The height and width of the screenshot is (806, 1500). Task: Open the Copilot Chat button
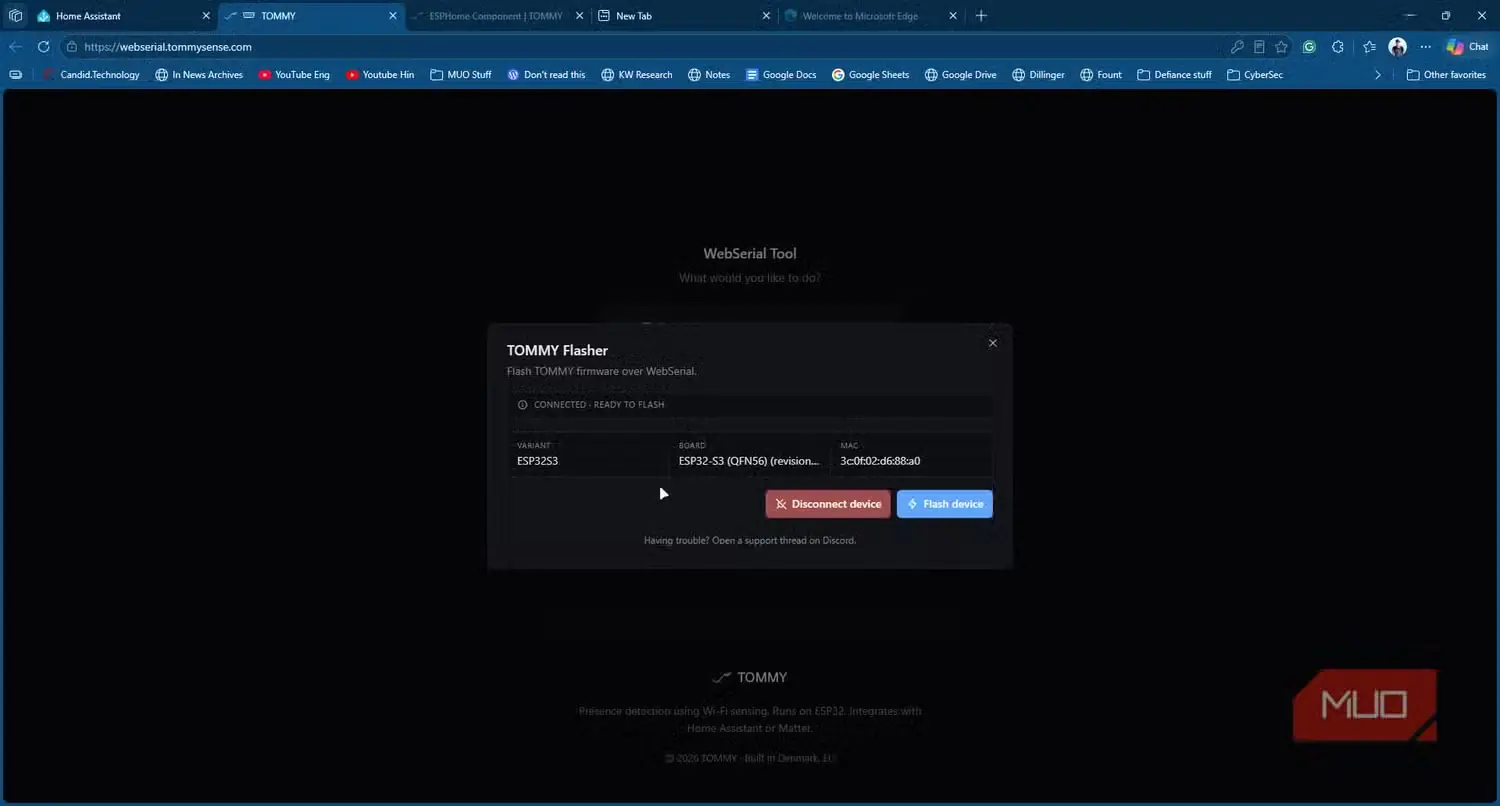point(1467,47)
